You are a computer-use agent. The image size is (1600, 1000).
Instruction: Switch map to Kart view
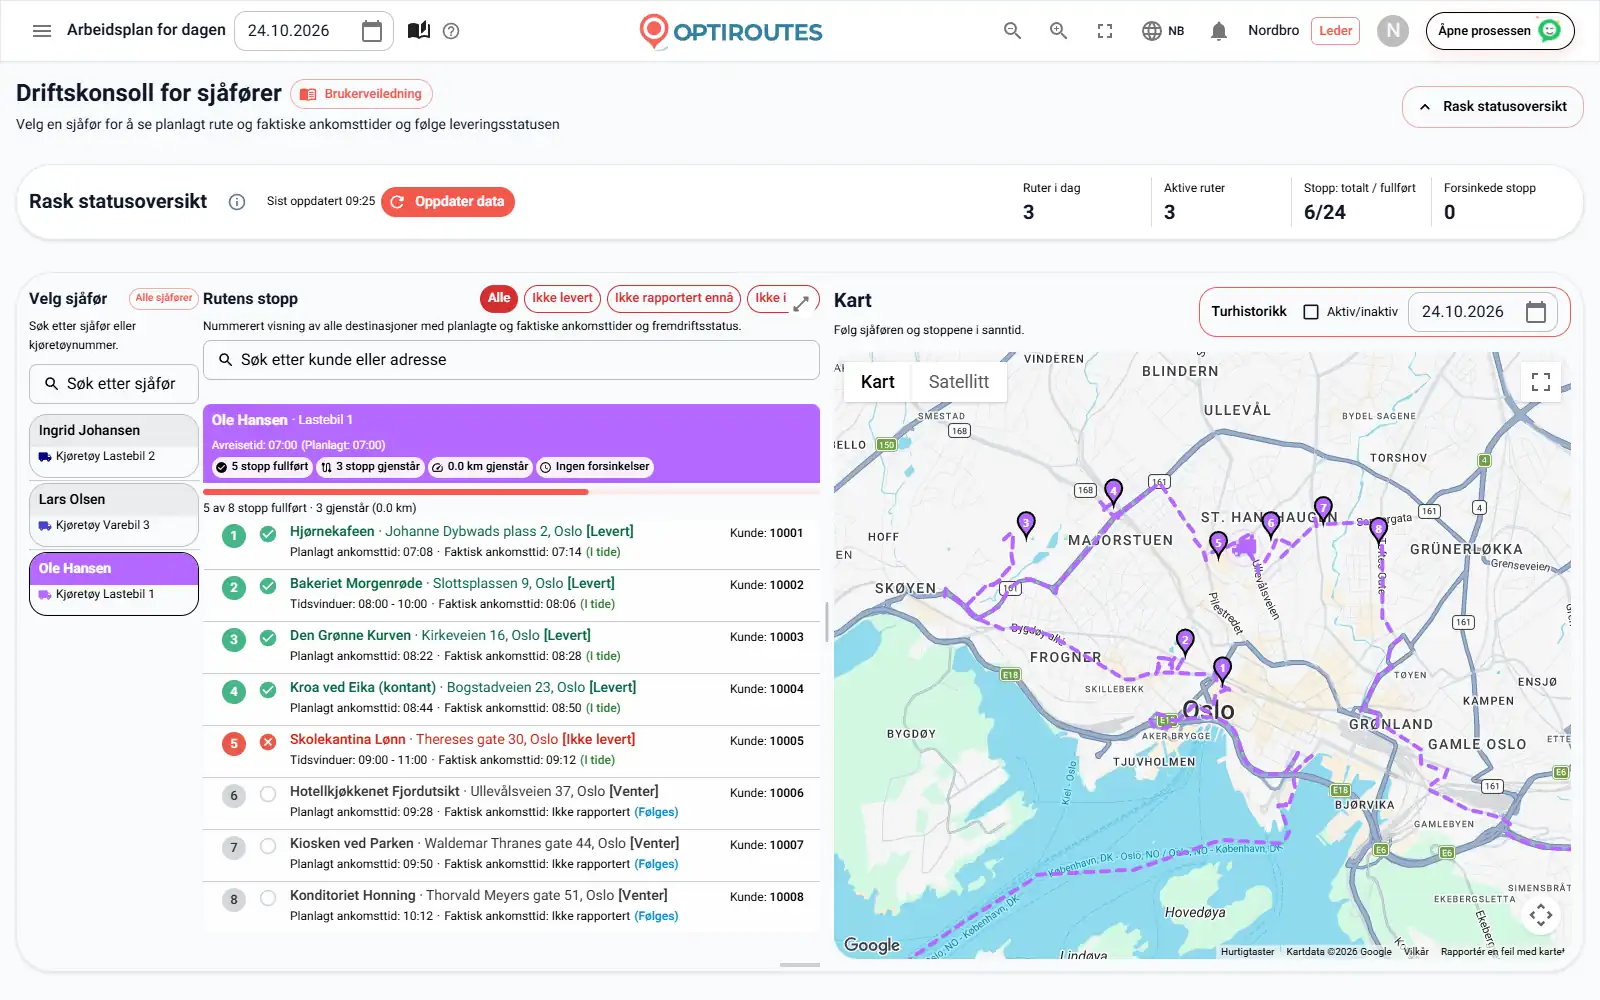(x=877, y=382)
